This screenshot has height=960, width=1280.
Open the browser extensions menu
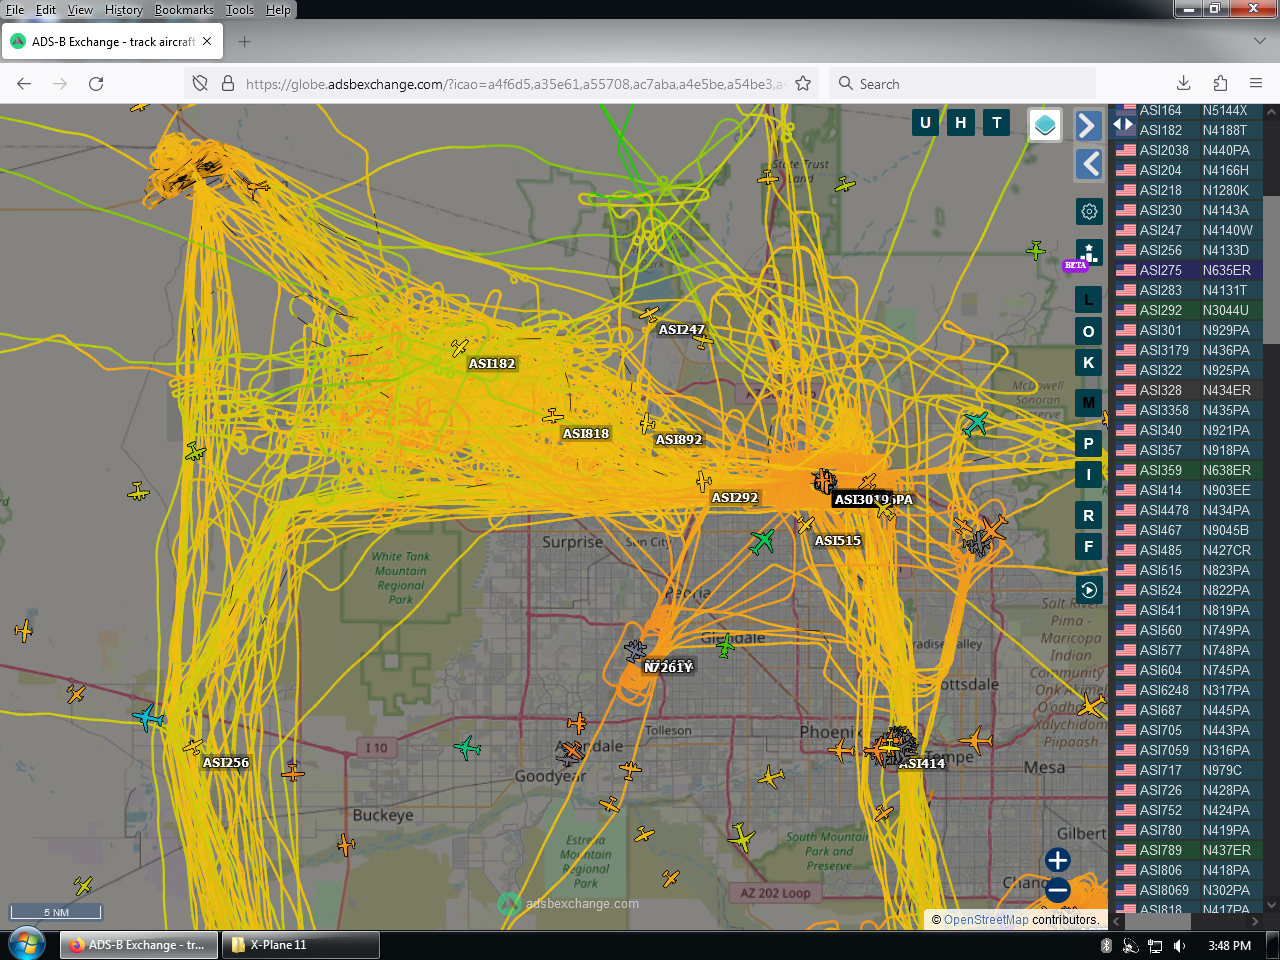(x=1220, y=84)
